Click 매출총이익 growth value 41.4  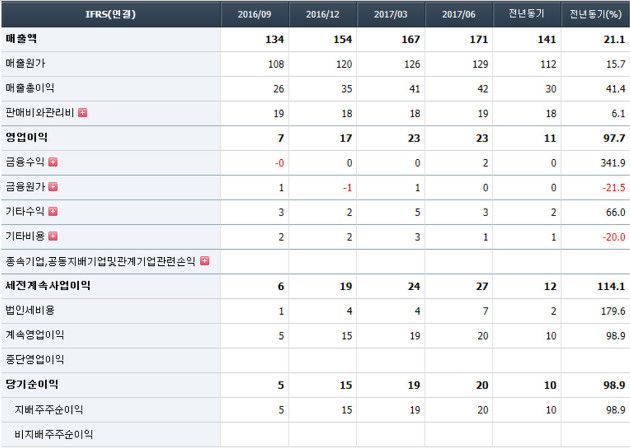pos(616,89)
